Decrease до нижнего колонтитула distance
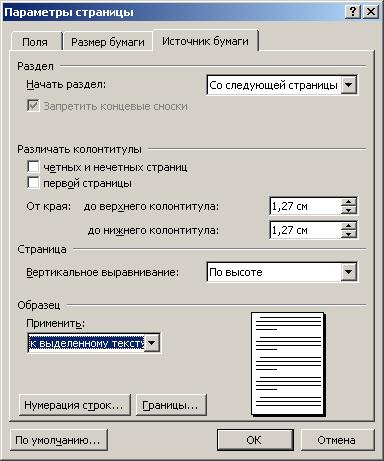Viewport: 384px width, 461px height. coord(349,234)
